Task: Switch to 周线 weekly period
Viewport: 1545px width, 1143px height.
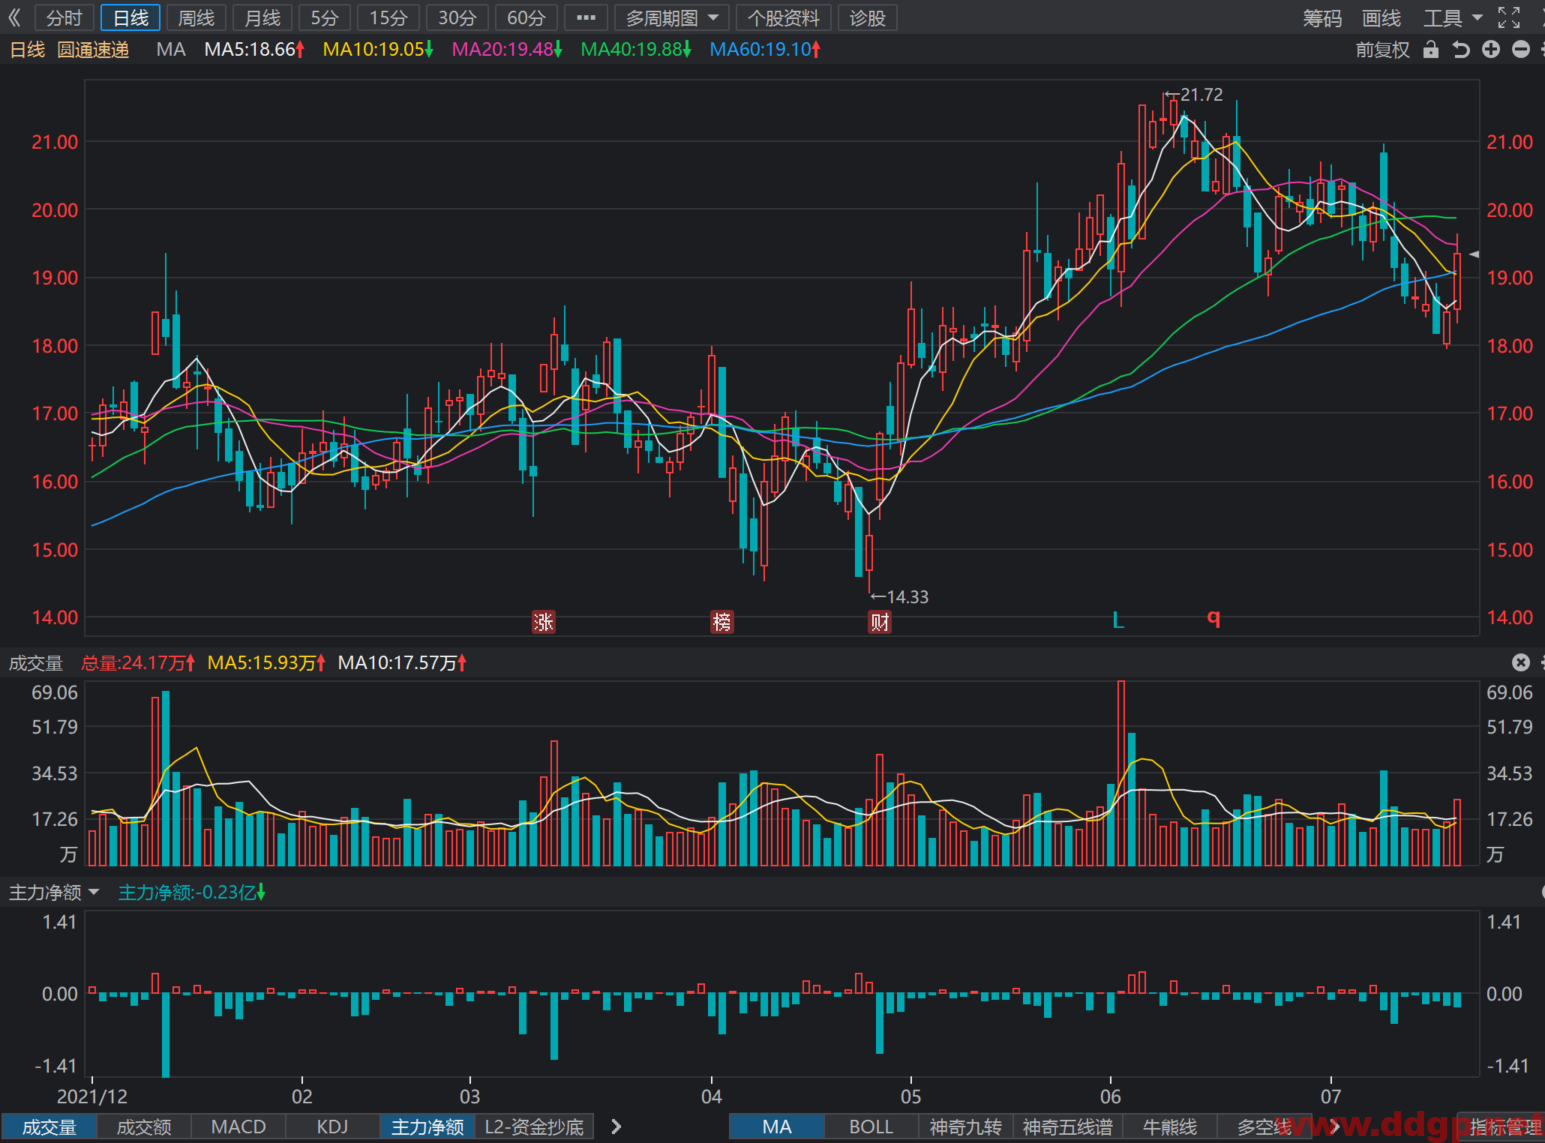Action: click(x=196, y=18)
